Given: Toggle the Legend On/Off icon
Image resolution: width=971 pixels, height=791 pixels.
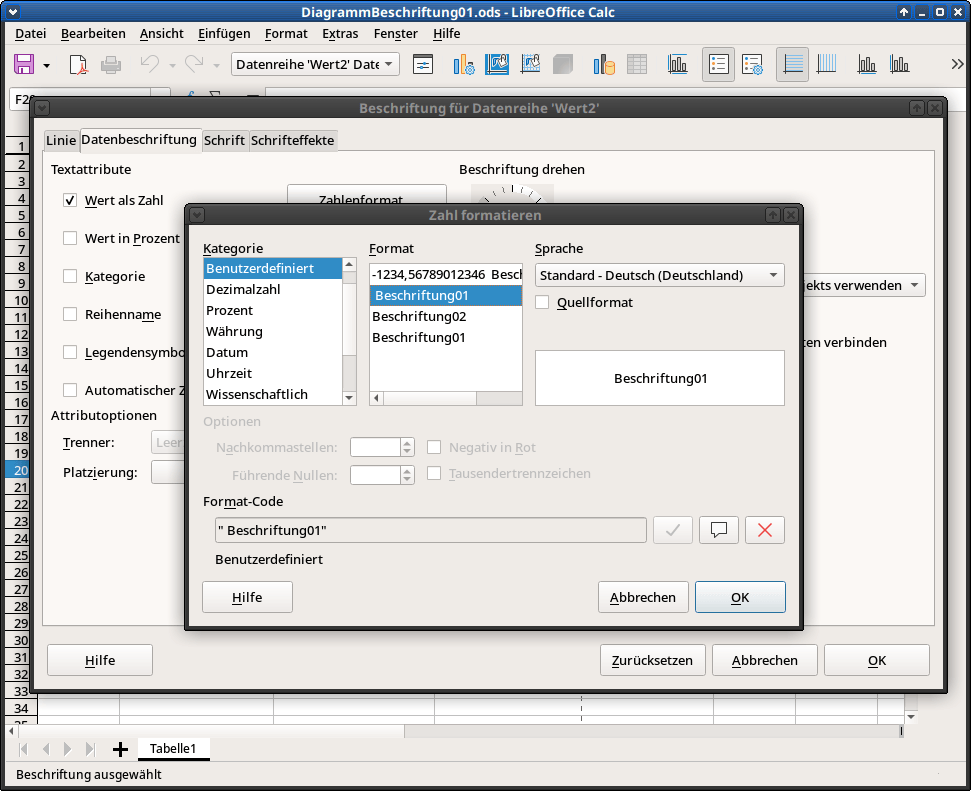Looking at the screenshot, I should pyautogui.click(x=718, y=64).
